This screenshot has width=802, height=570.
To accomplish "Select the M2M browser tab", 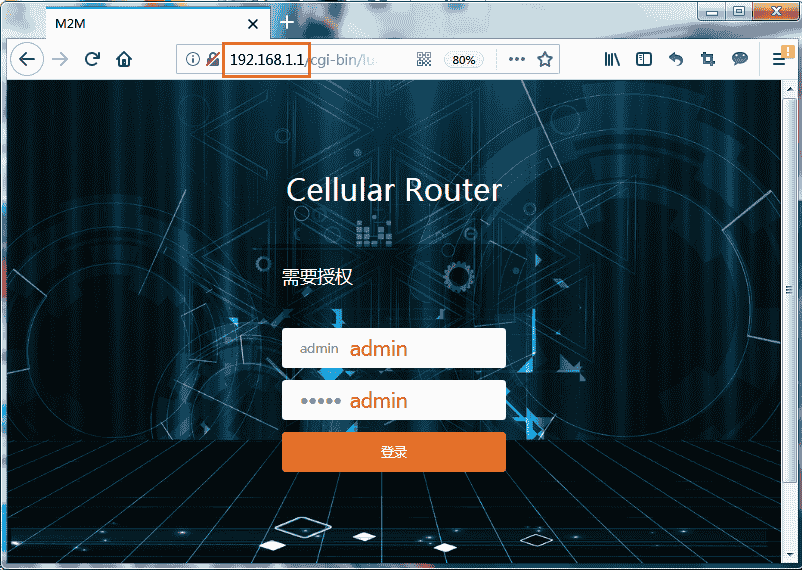I will 140,22.
